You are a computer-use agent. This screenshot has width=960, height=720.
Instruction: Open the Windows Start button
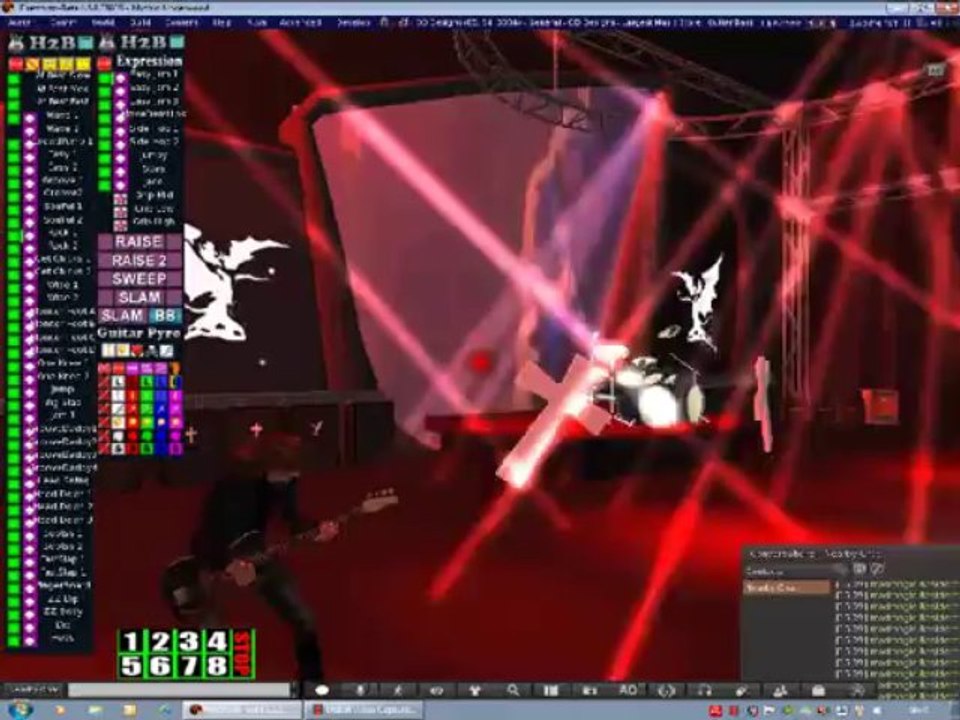[x=20, y=710]
